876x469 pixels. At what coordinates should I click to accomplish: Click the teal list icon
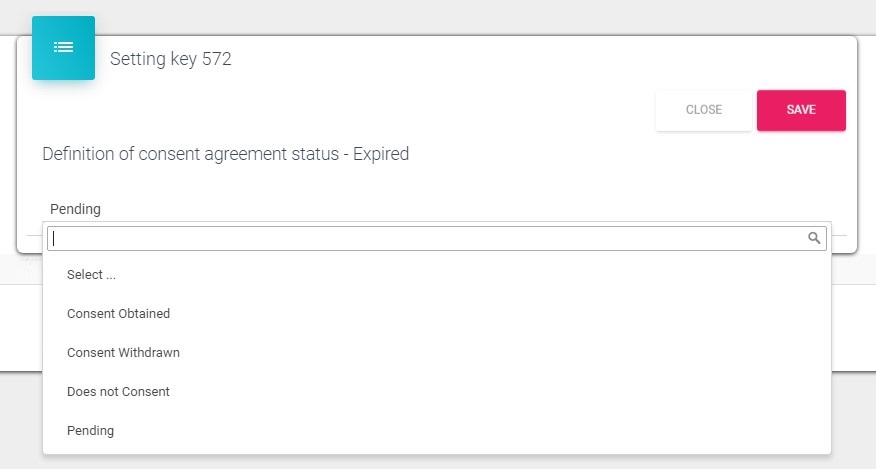click(x=63, y=47)
